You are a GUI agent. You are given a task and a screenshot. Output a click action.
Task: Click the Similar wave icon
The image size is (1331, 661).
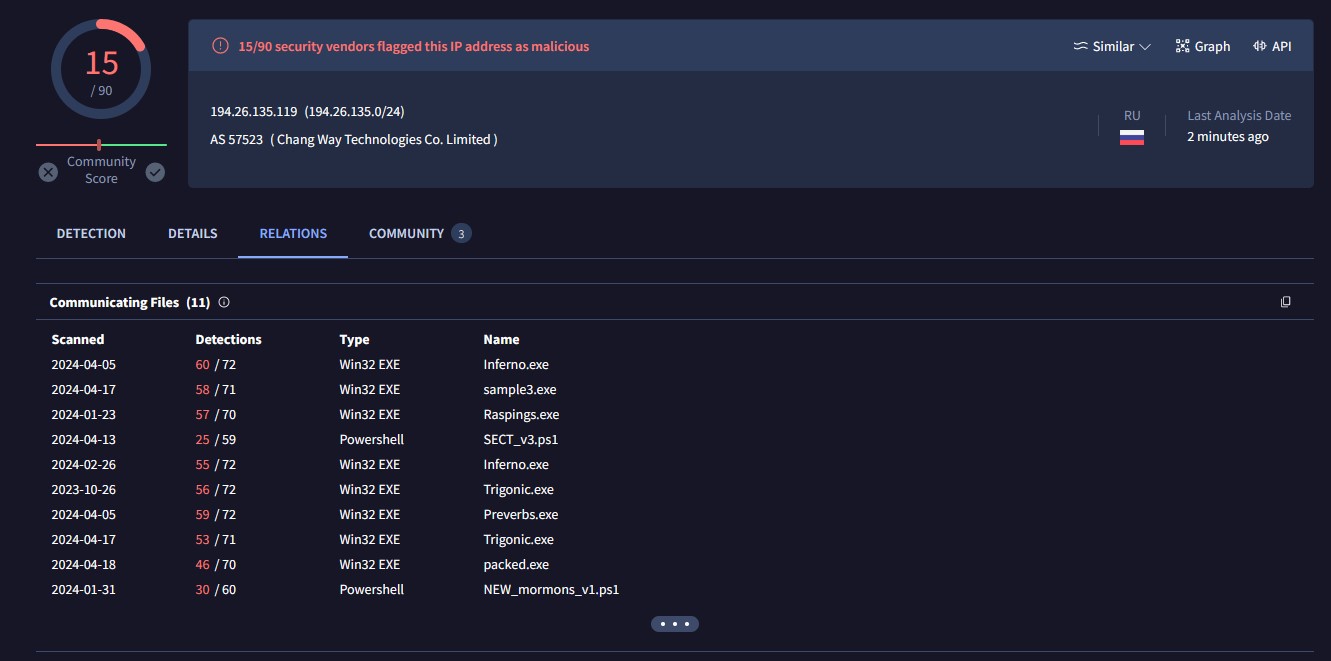1082,45
